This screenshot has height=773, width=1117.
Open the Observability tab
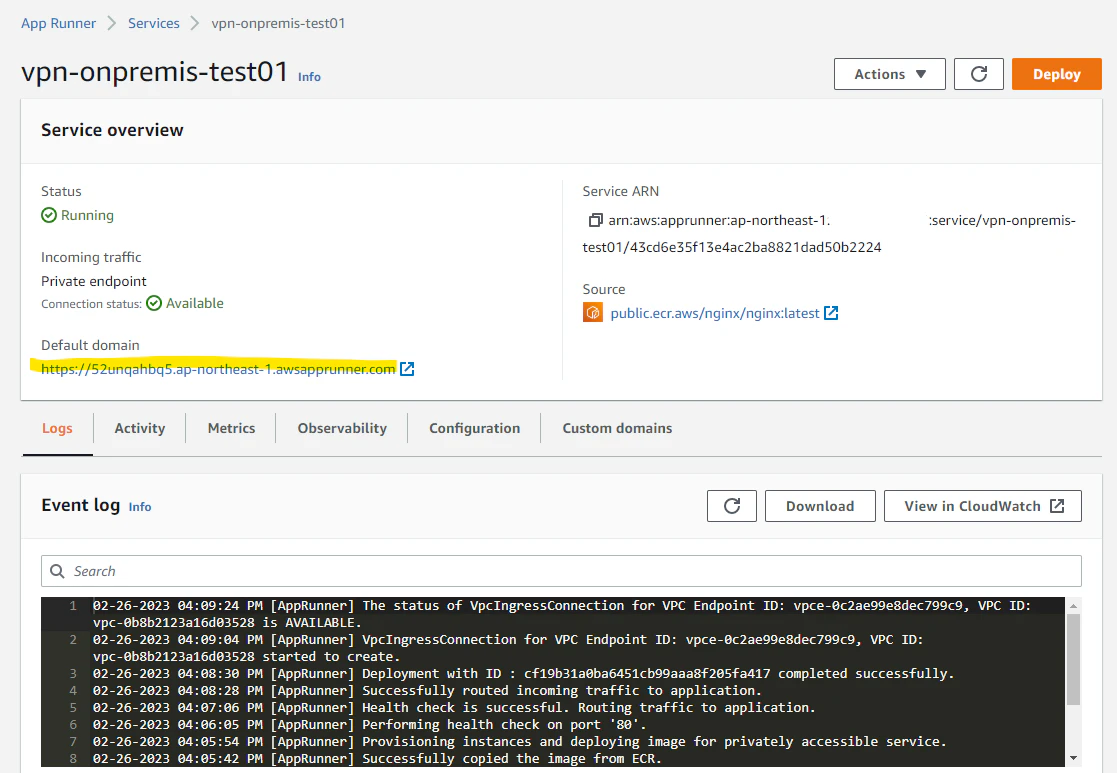click(342, 428)
